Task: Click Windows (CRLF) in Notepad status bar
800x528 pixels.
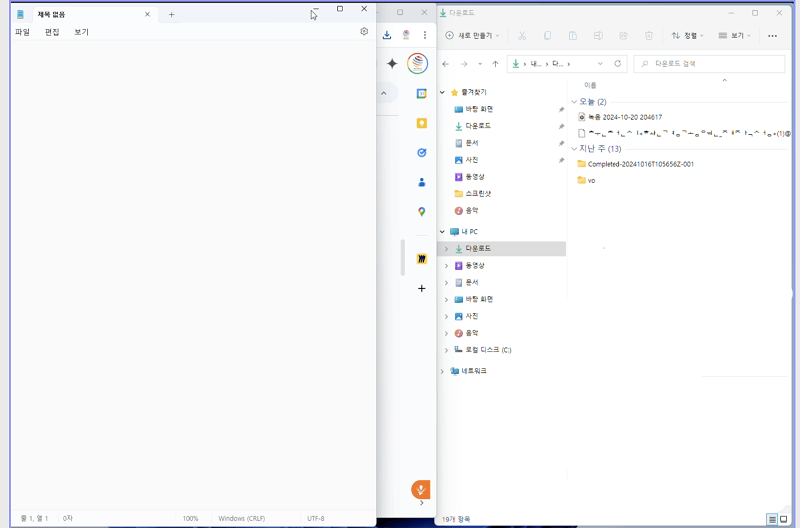Action: click(x=242, y=518)
